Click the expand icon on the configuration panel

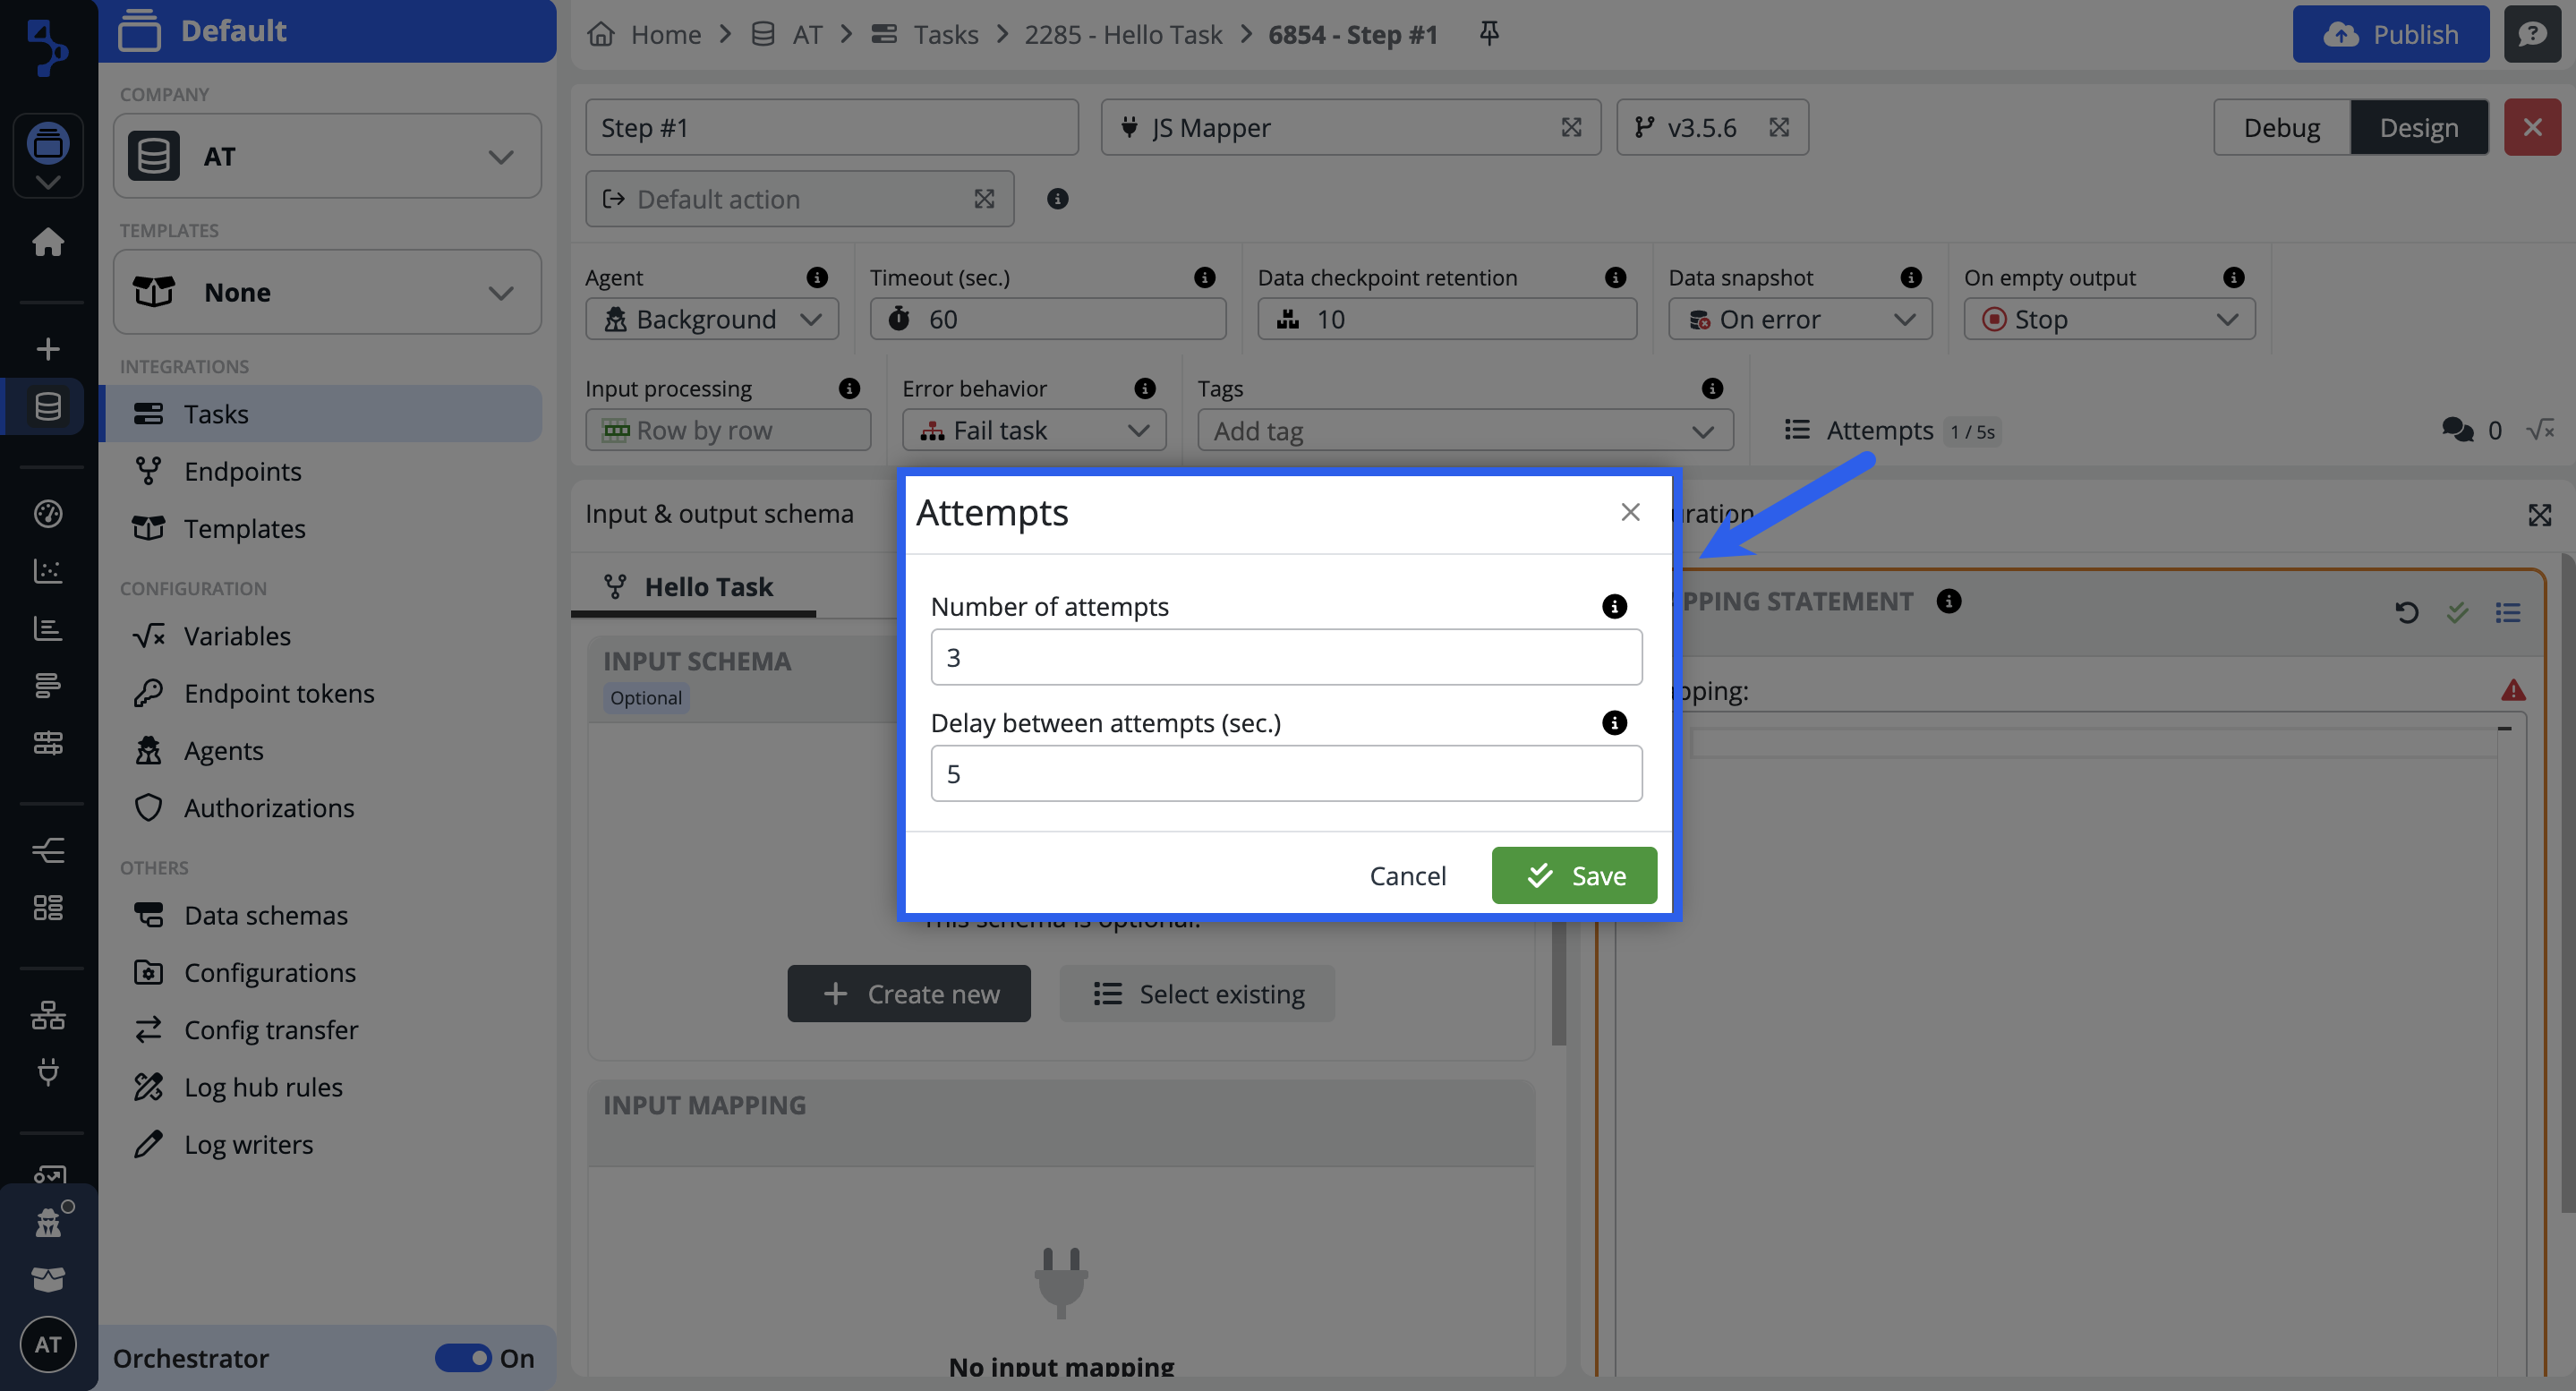2539,514
